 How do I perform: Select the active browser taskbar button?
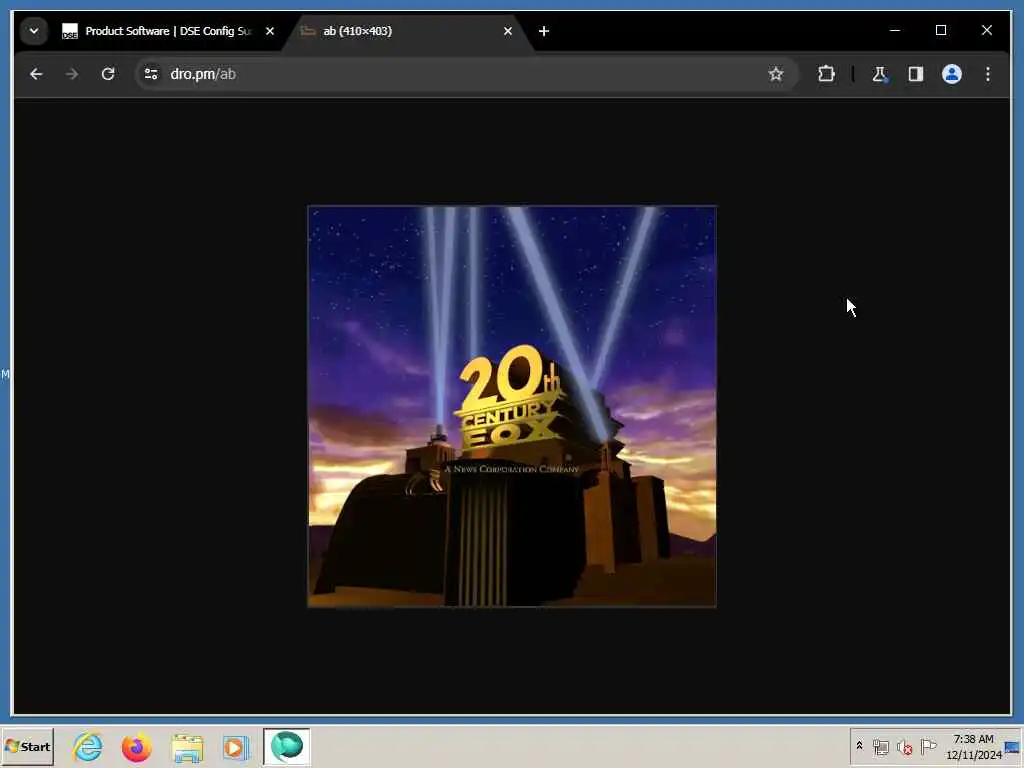point(287,746)
